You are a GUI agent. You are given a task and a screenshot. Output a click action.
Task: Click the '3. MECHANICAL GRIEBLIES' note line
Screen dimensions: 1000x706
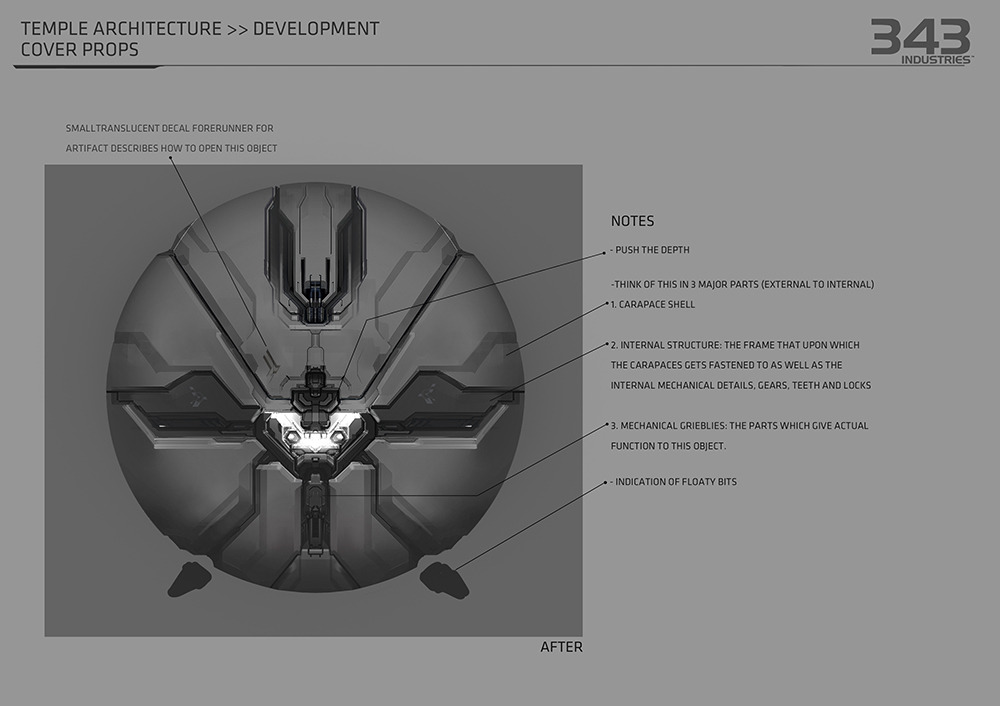tap(739, 426)
